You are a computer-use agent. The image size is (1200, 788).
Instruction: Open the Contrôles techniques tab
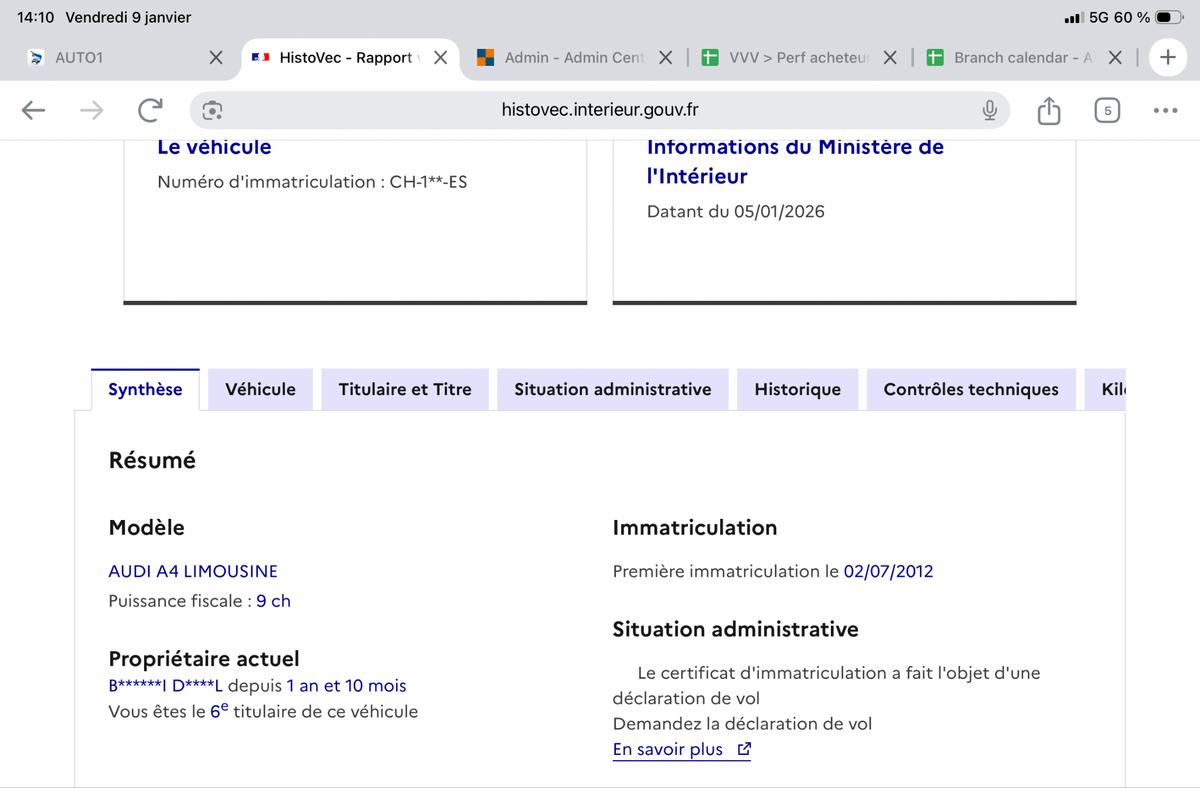tap(970, 389)
